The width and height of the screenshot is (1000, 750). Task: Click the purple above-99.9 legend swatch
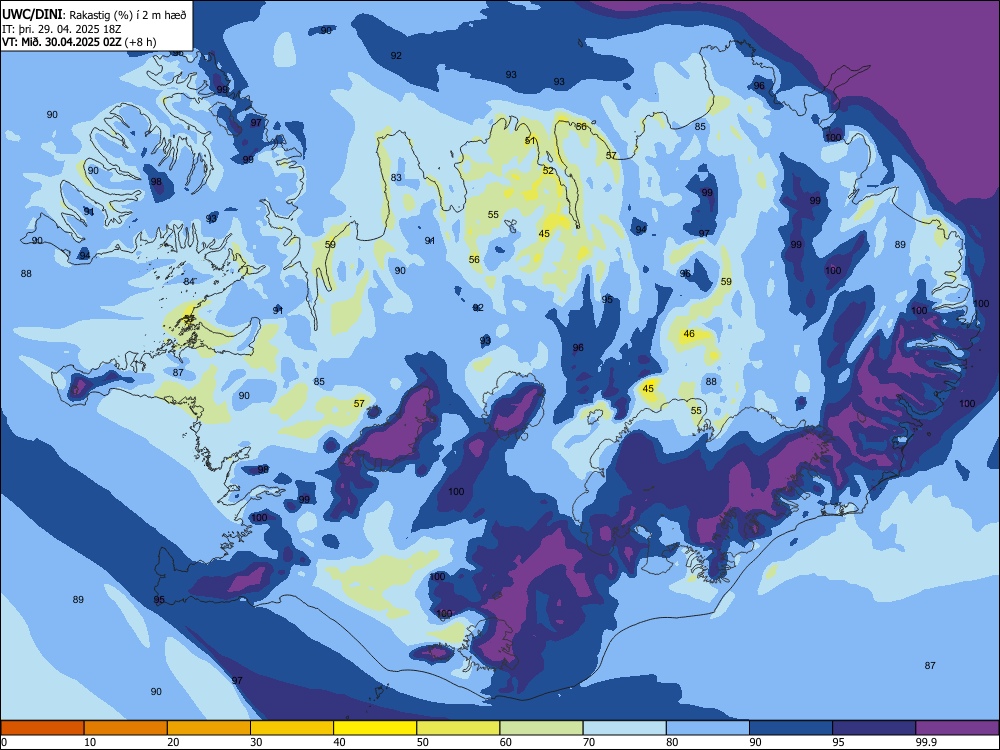click(957, 728)
